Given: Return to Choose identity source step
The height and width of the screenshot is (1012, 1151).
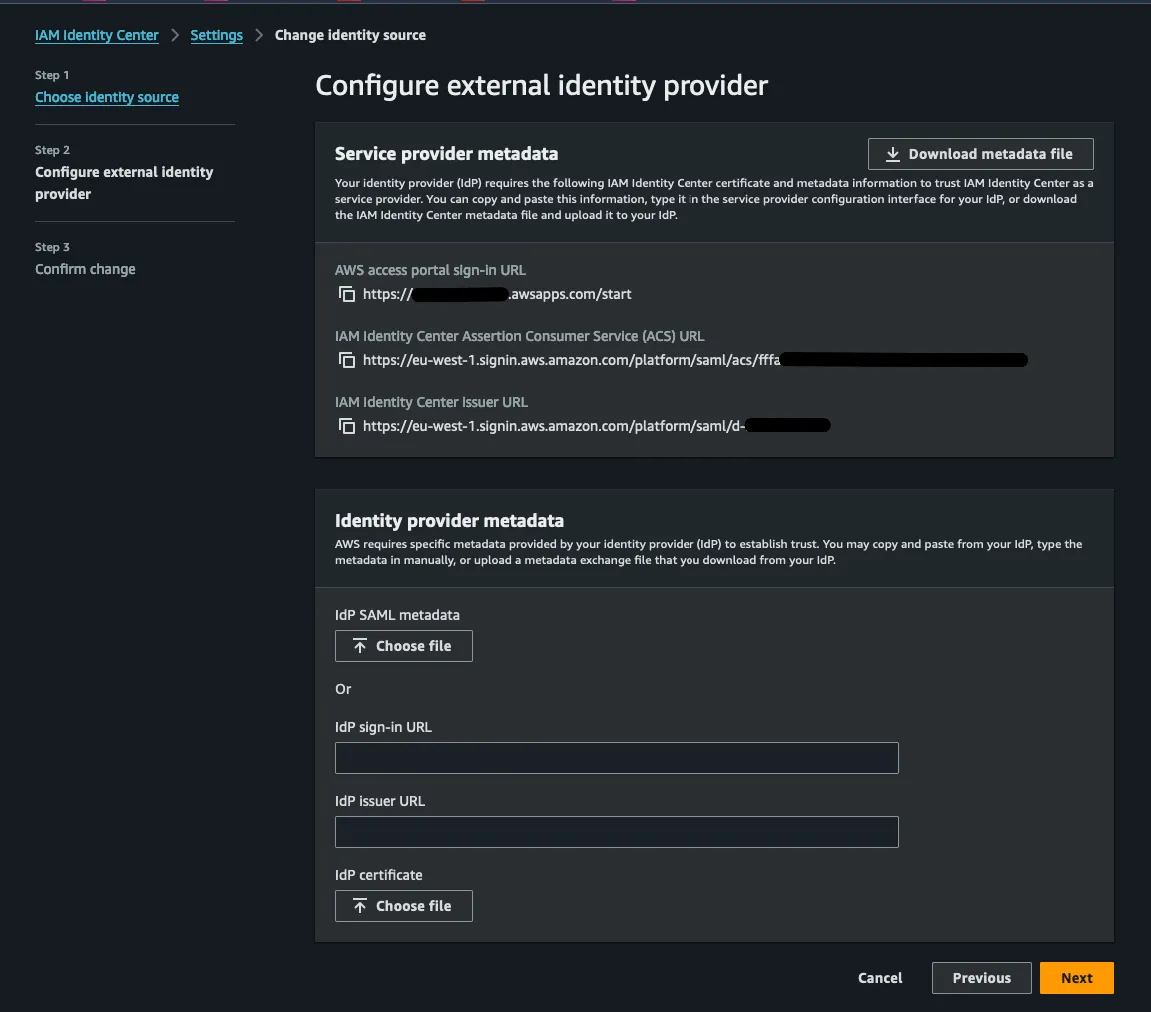Looking at the screenshot, I should coord(106,97).
